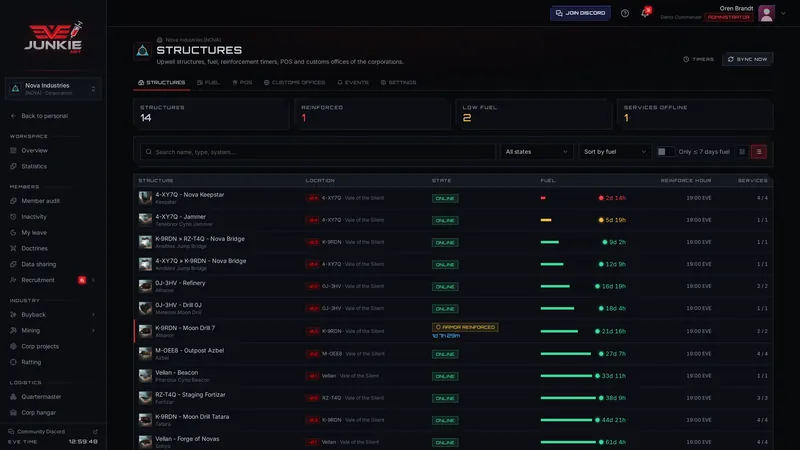Open the 4-XY7Q - Nova Keepstar row
800x450 pixels.
click(454, 198)
